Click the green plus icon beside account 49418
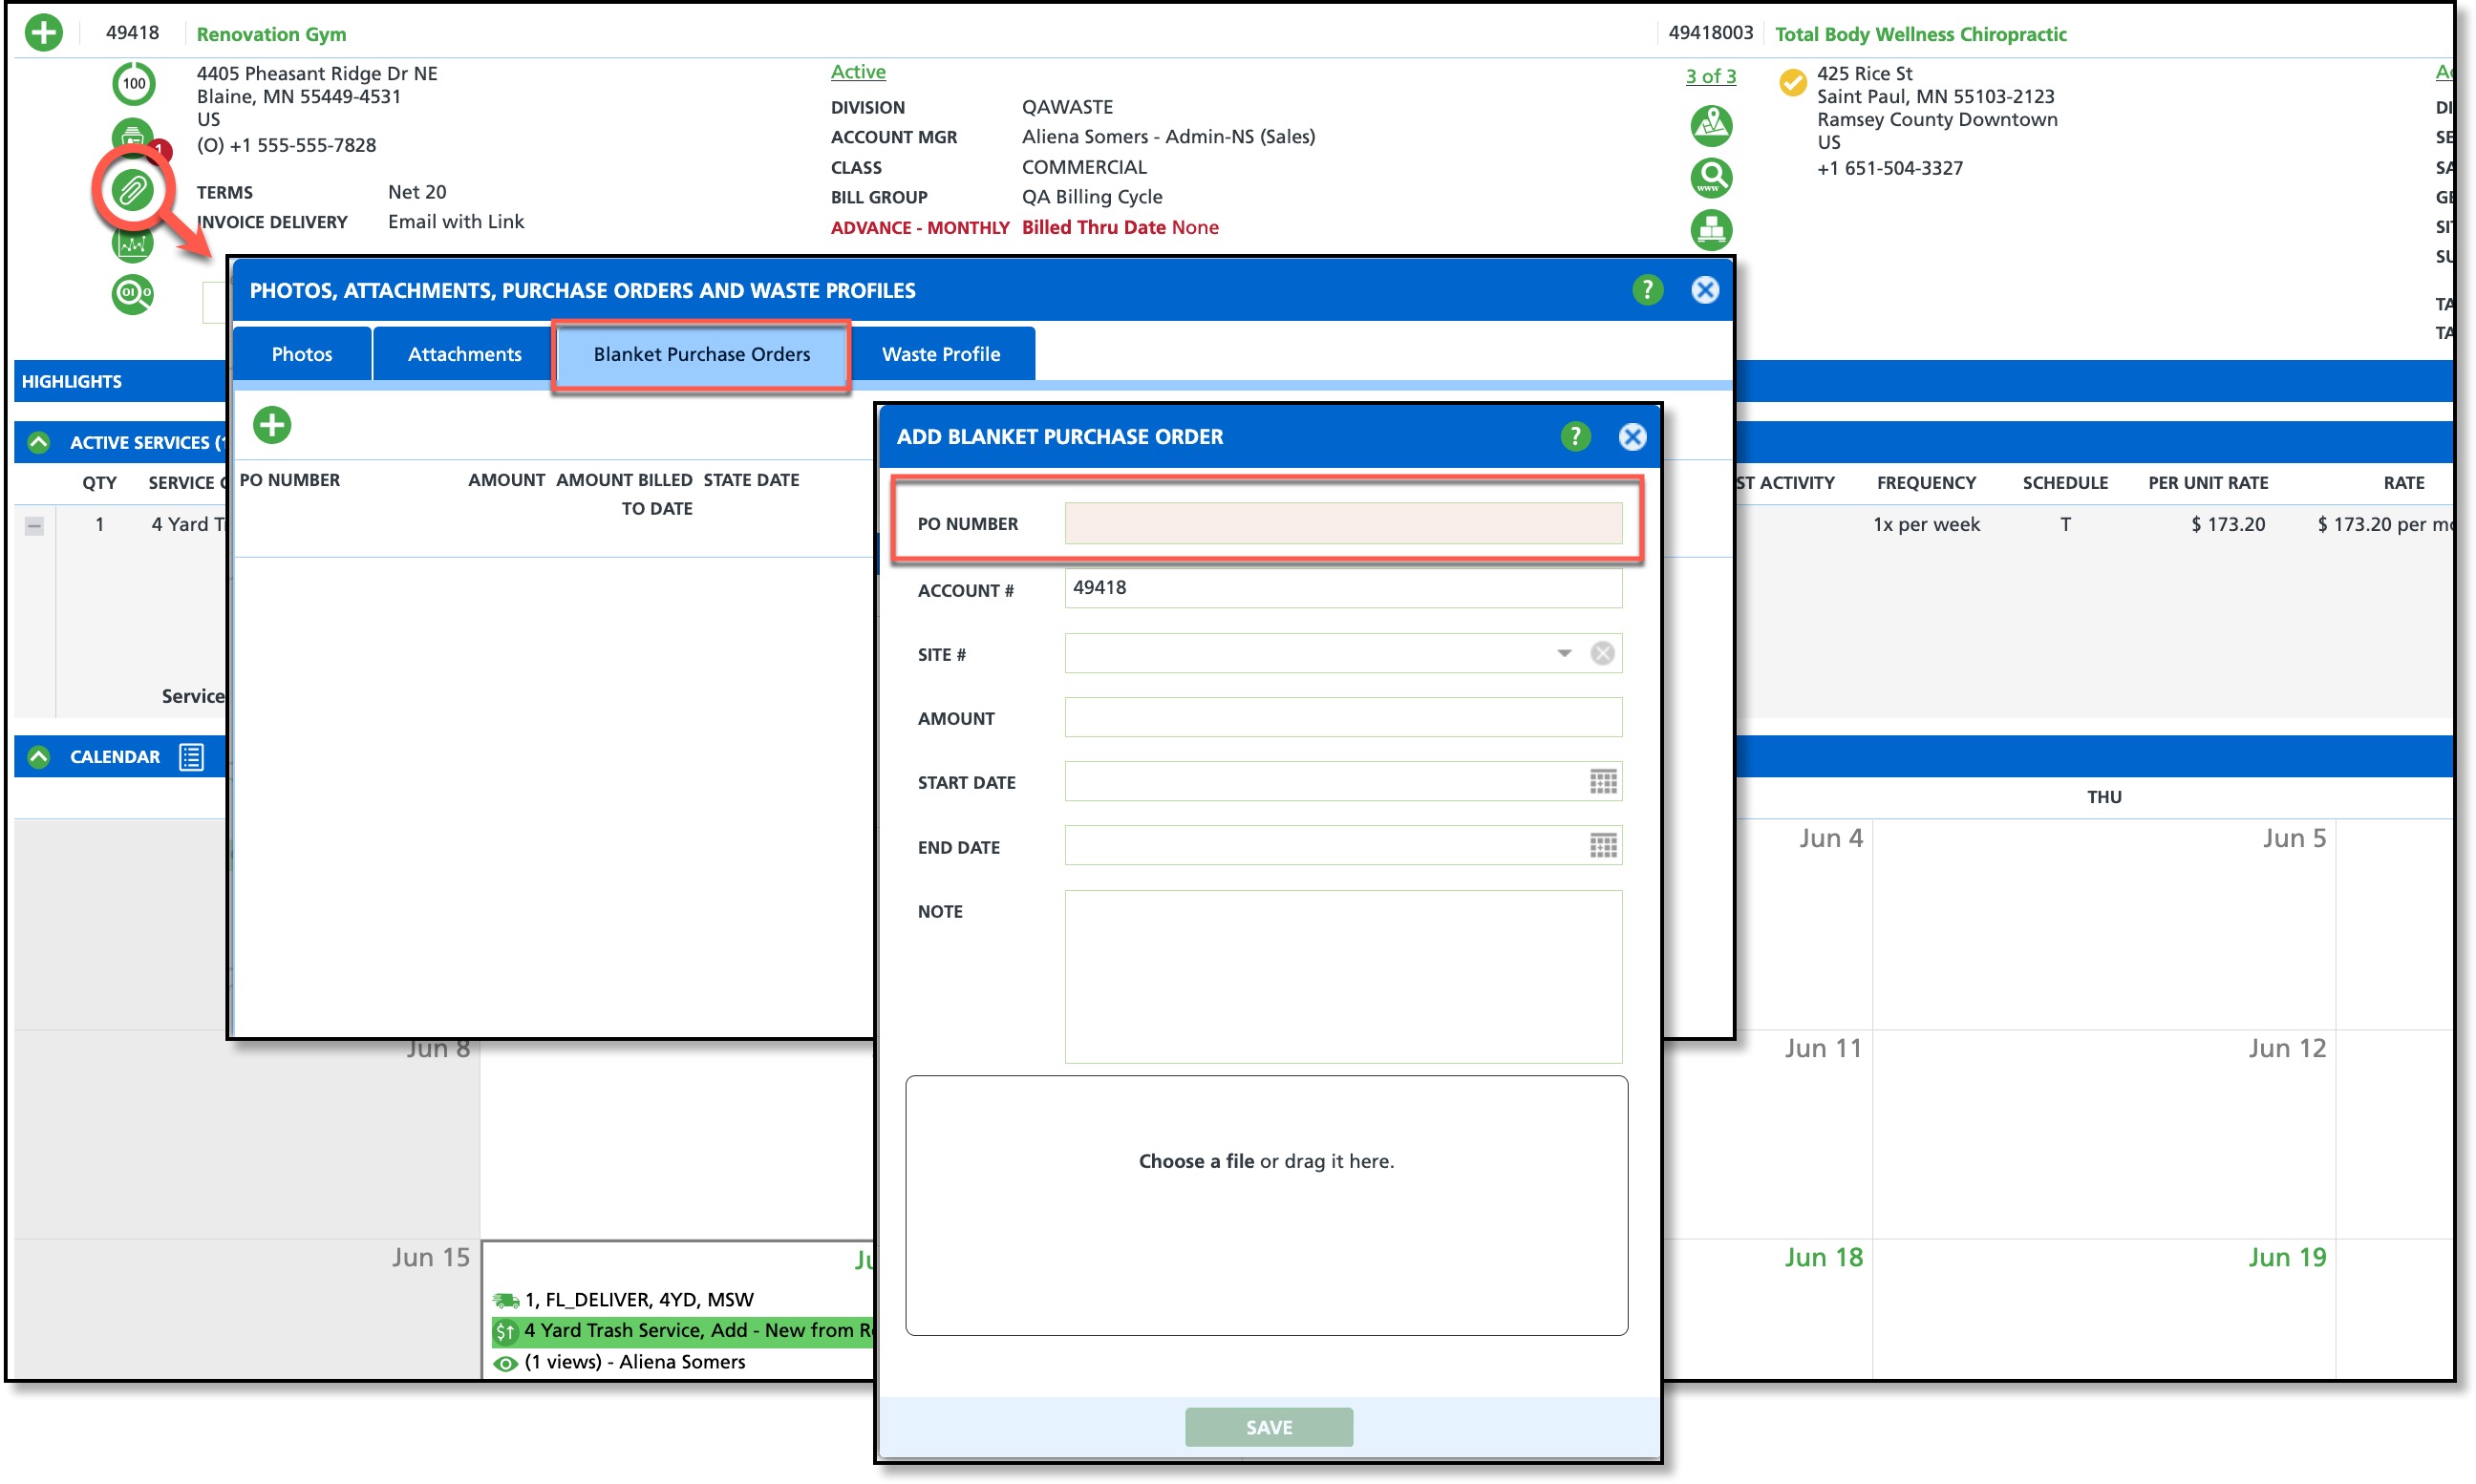 43,33
